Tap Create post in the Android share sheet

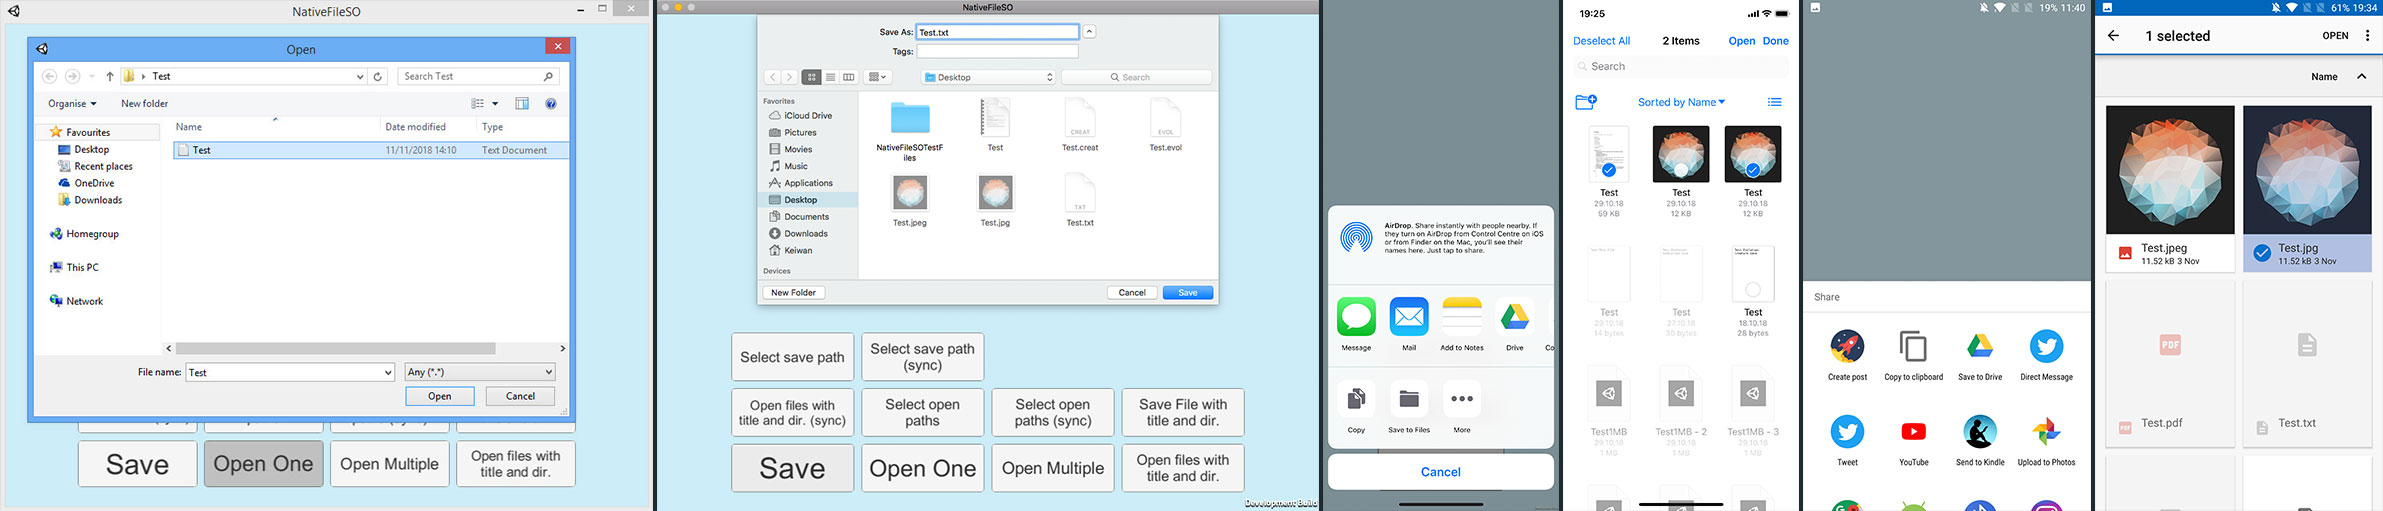1847,346
